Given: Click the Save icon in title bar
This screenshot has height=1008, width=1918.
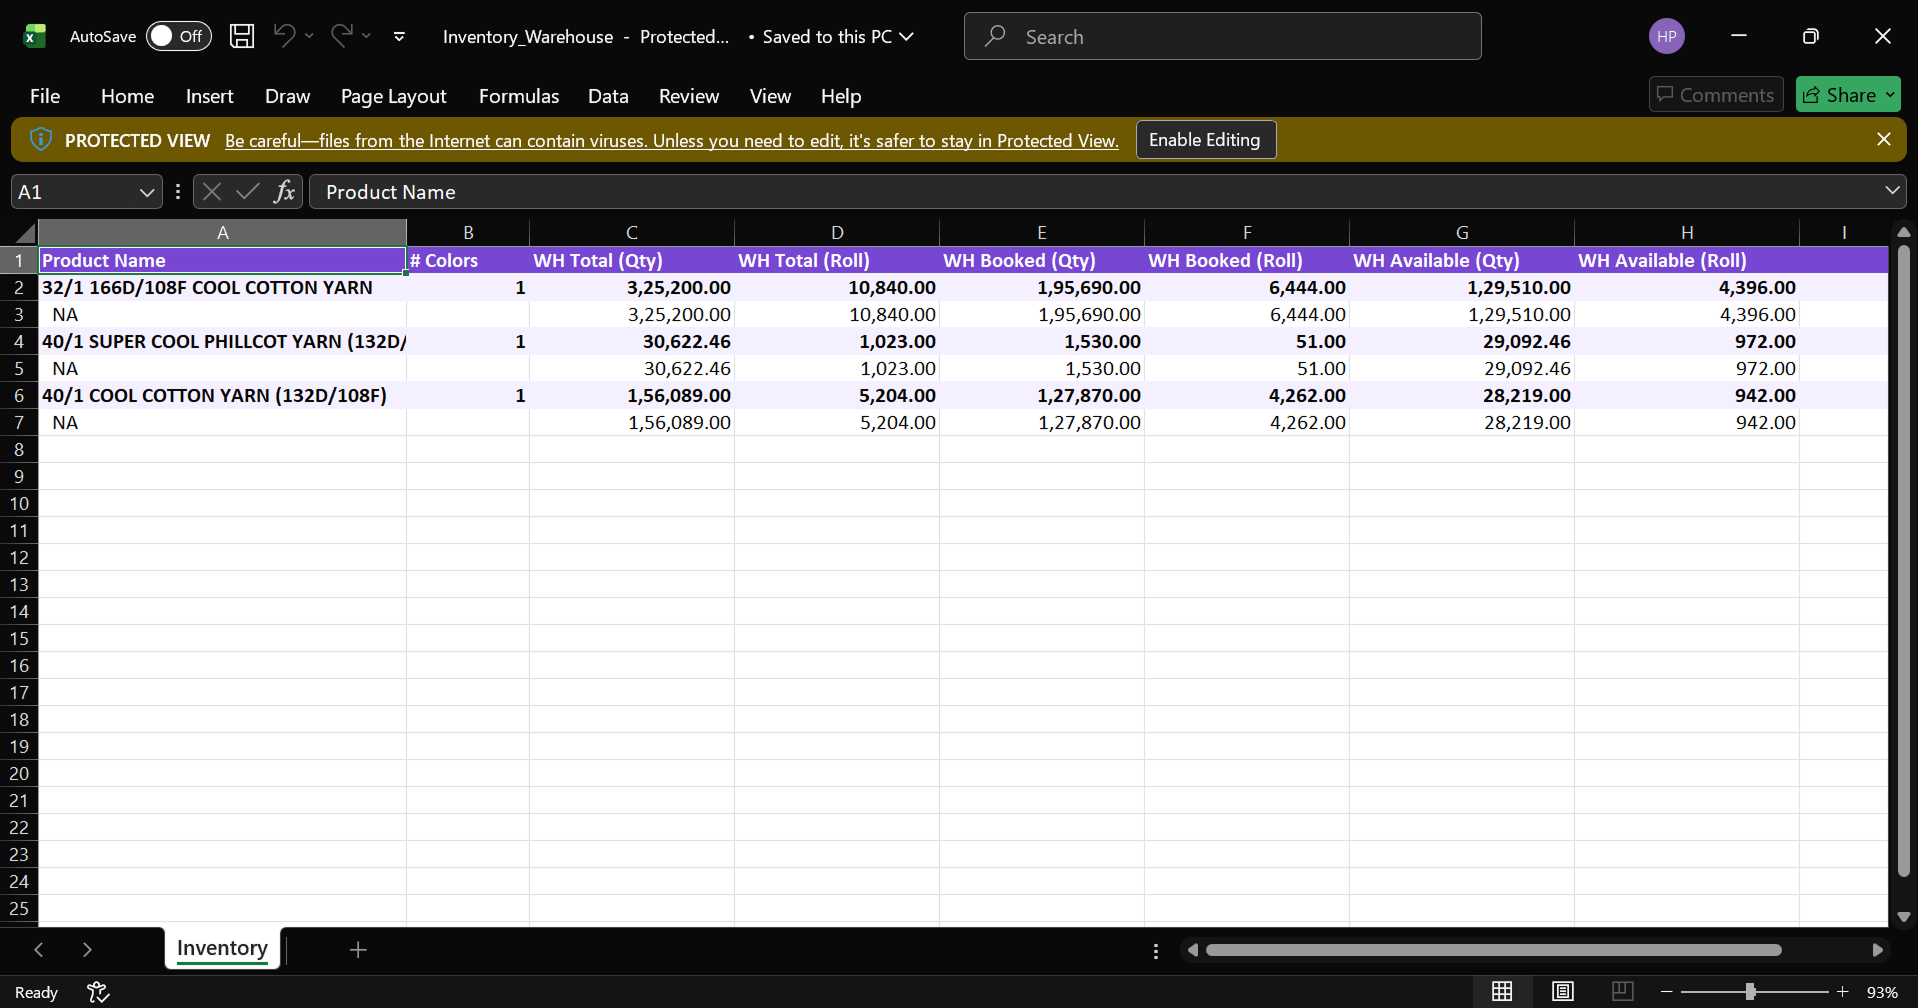Looking at the screenshot, I should click(x=241, y=36).
